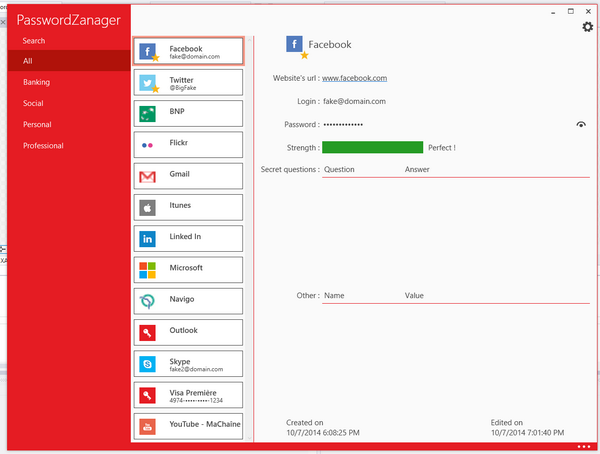The image size is (600, 454).
Task: Select the Itunes entry name
Action: 180,205
